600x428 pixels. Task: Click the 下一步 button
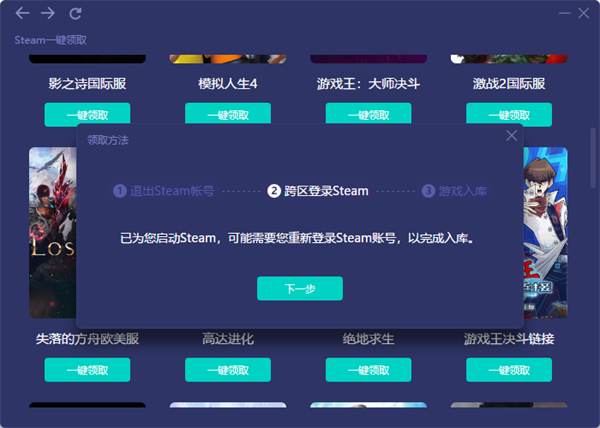(x=300, y=288)
